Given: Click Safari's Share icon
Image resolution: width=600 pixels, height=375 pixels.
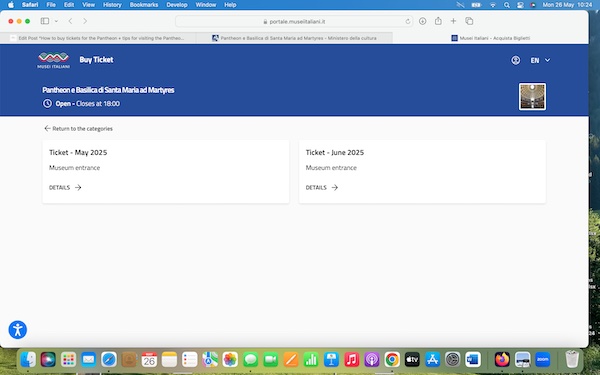Looking at the screenshot, I should point(438,21).
